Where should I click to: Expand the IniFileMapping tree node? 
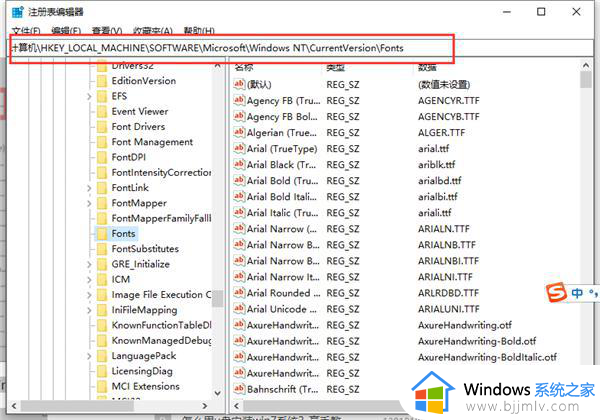tap(89, 311)
